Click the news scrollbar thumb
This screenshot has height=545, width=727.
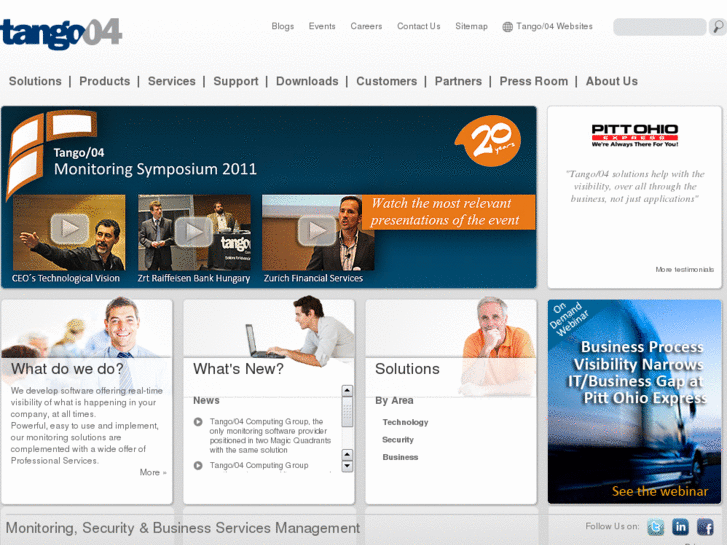click(x=347, y=412)
